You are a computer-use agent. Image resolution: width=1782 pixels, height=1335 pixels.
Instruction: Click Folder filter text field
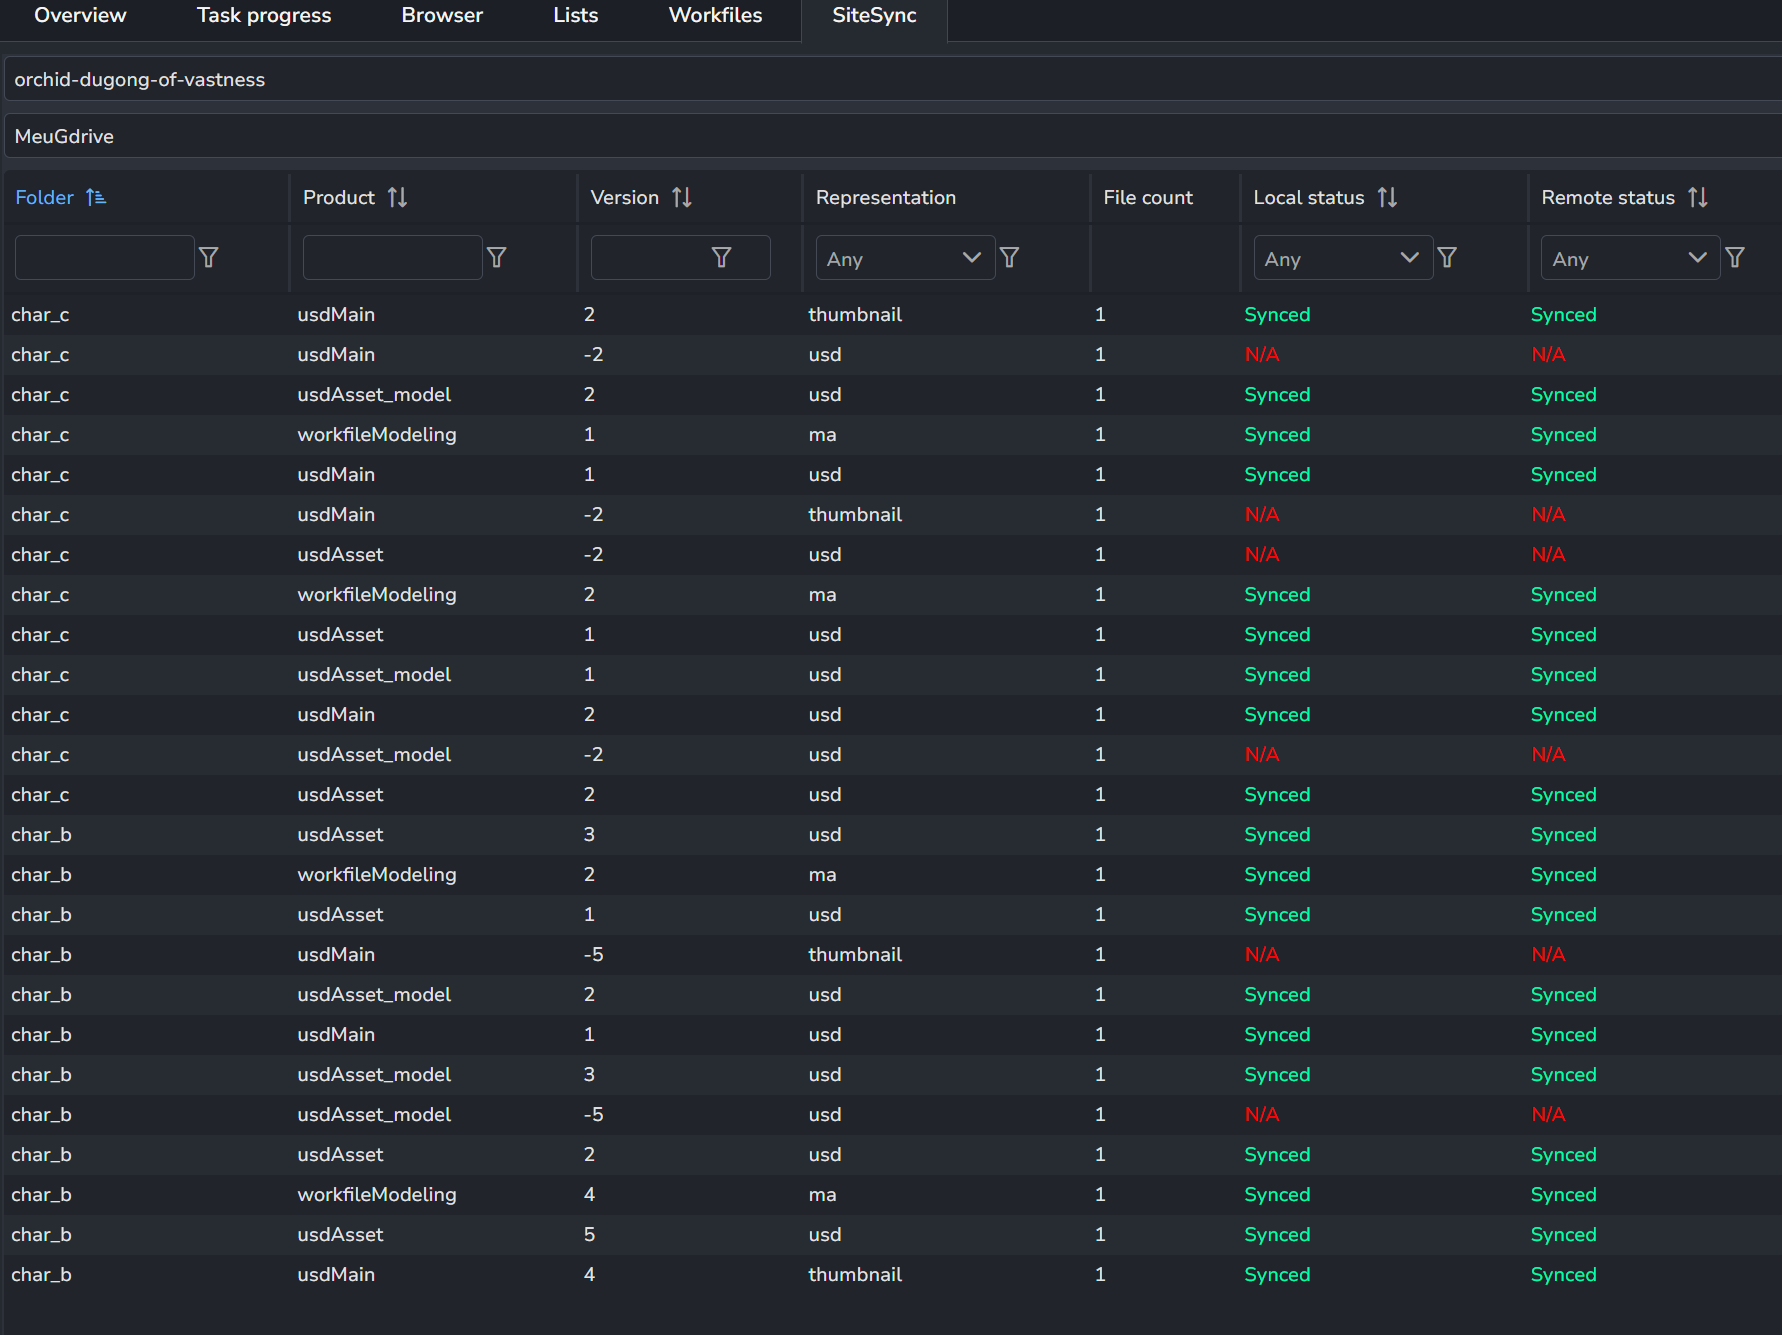tap(105, 258)
